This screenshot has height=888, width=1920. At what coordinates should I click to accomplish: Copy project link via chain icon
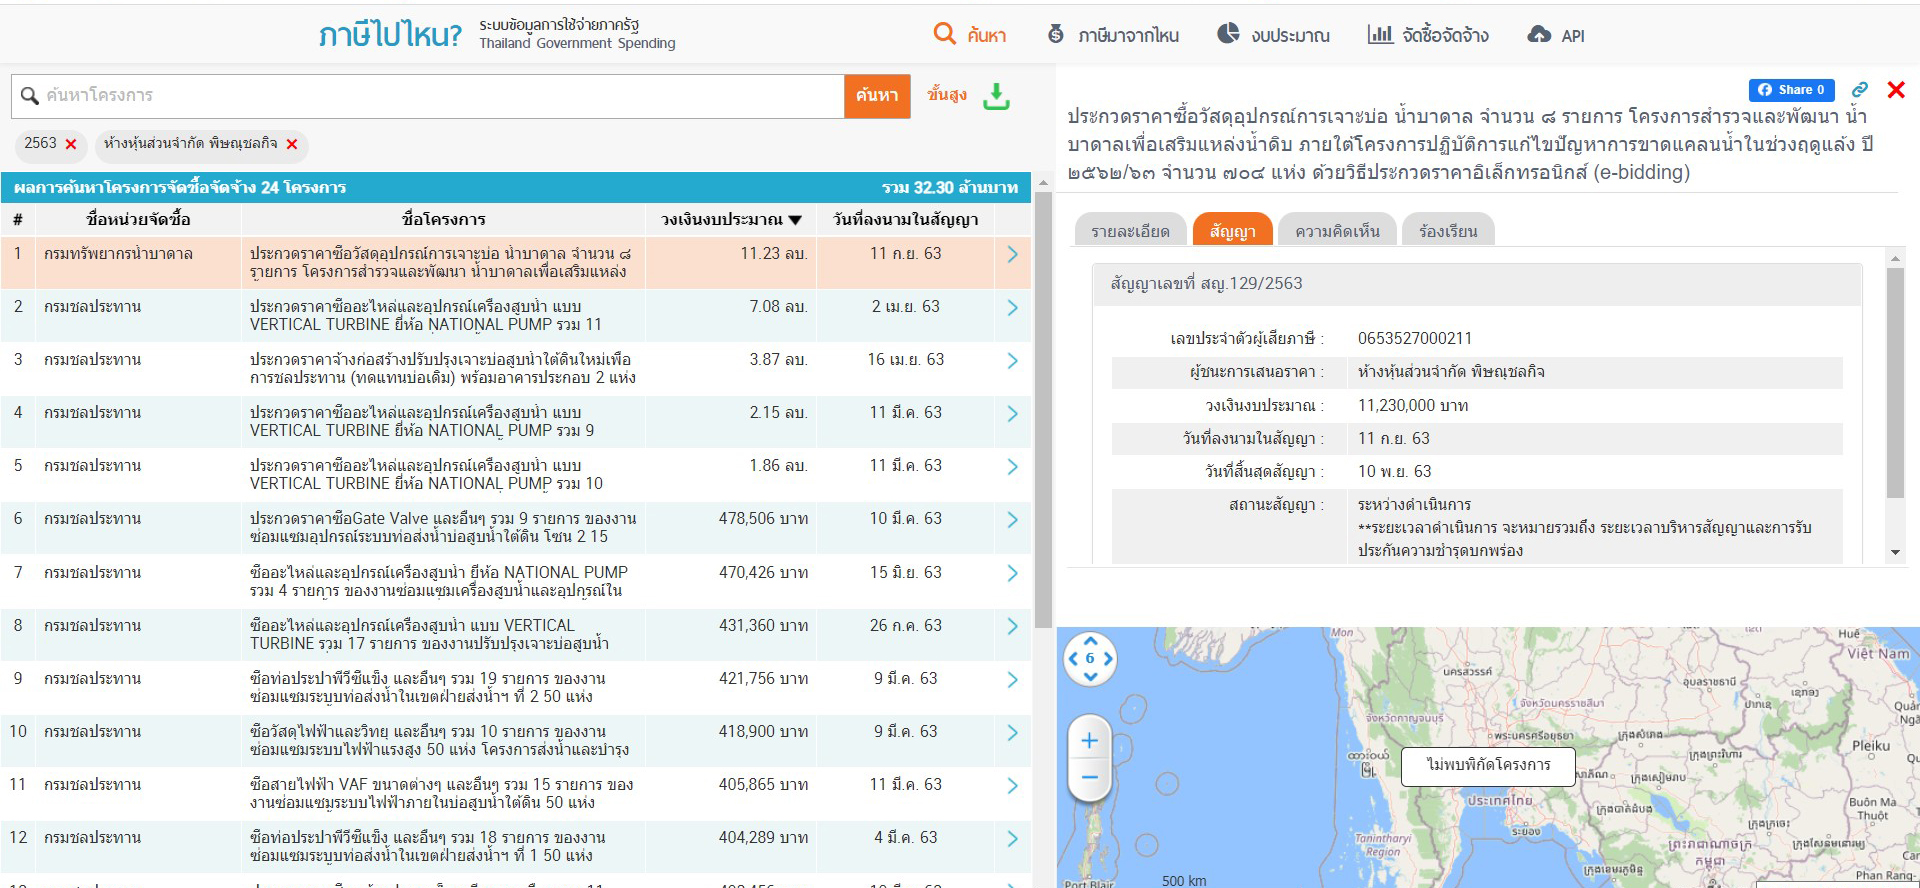coord(1859,90)
